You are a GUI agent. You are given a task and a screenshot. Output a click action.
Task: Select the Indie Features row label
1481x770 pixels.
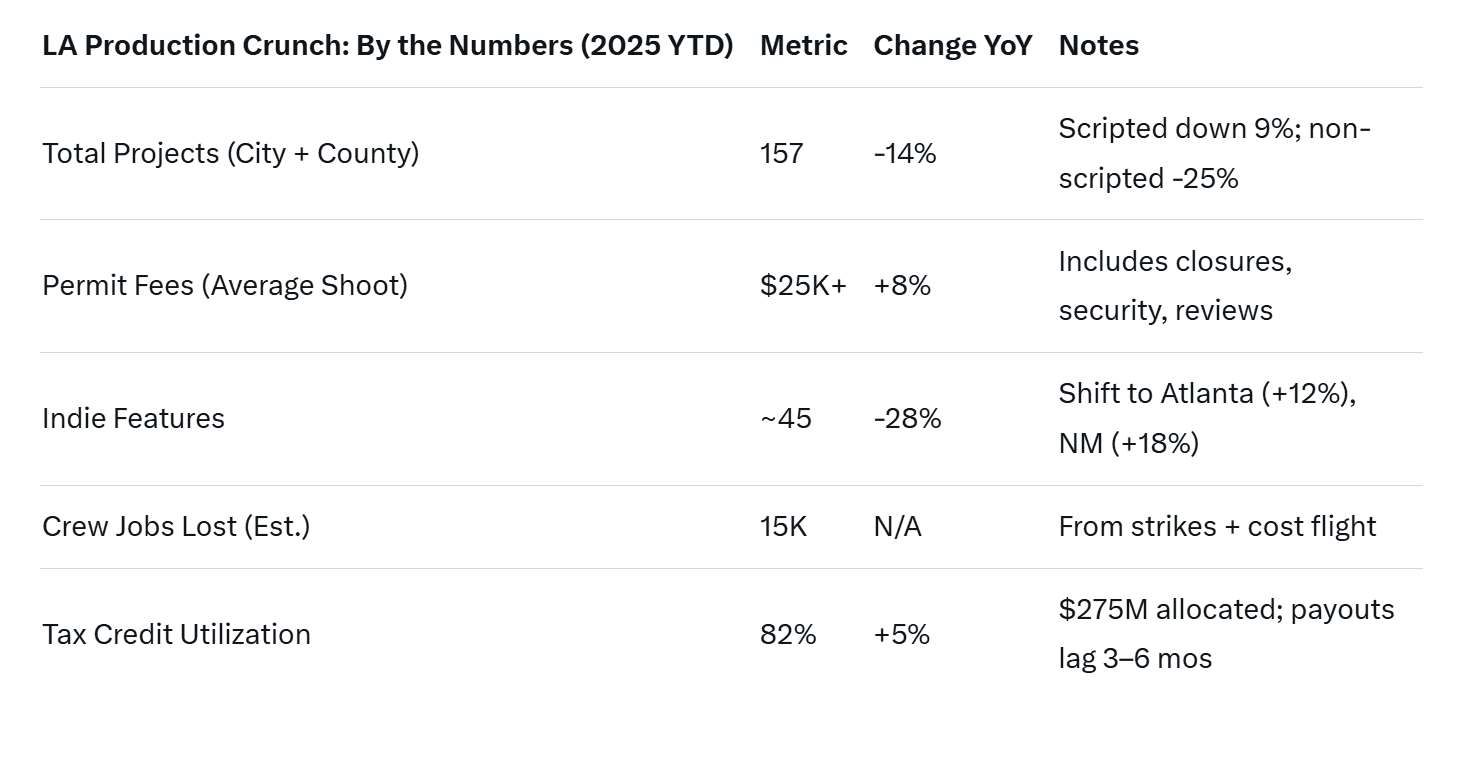[133, 419]
